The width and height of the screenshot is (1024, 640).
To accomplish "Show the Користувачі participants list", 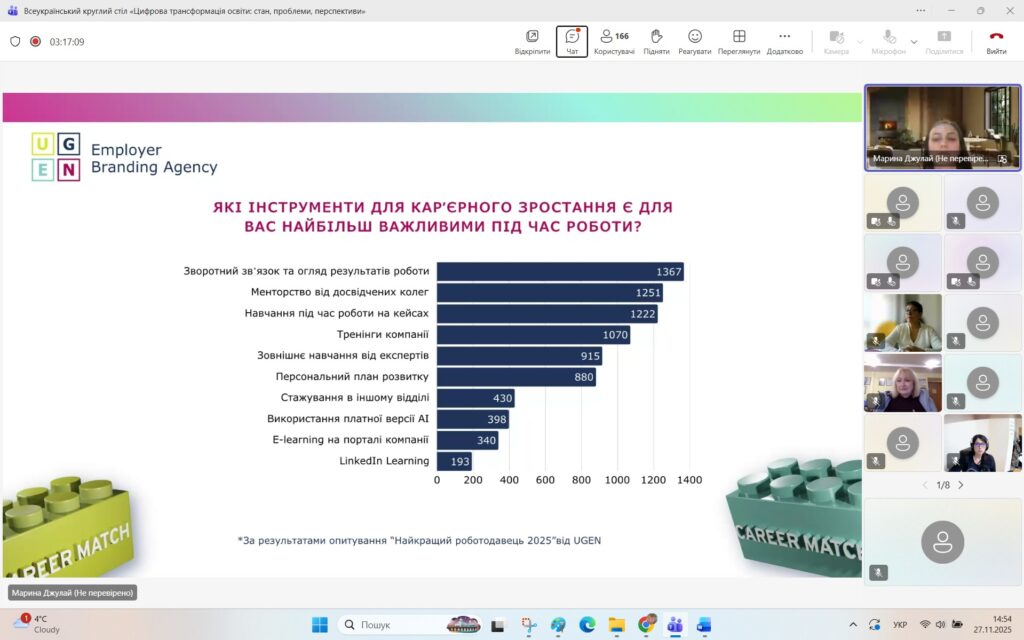I will point(614,42).
